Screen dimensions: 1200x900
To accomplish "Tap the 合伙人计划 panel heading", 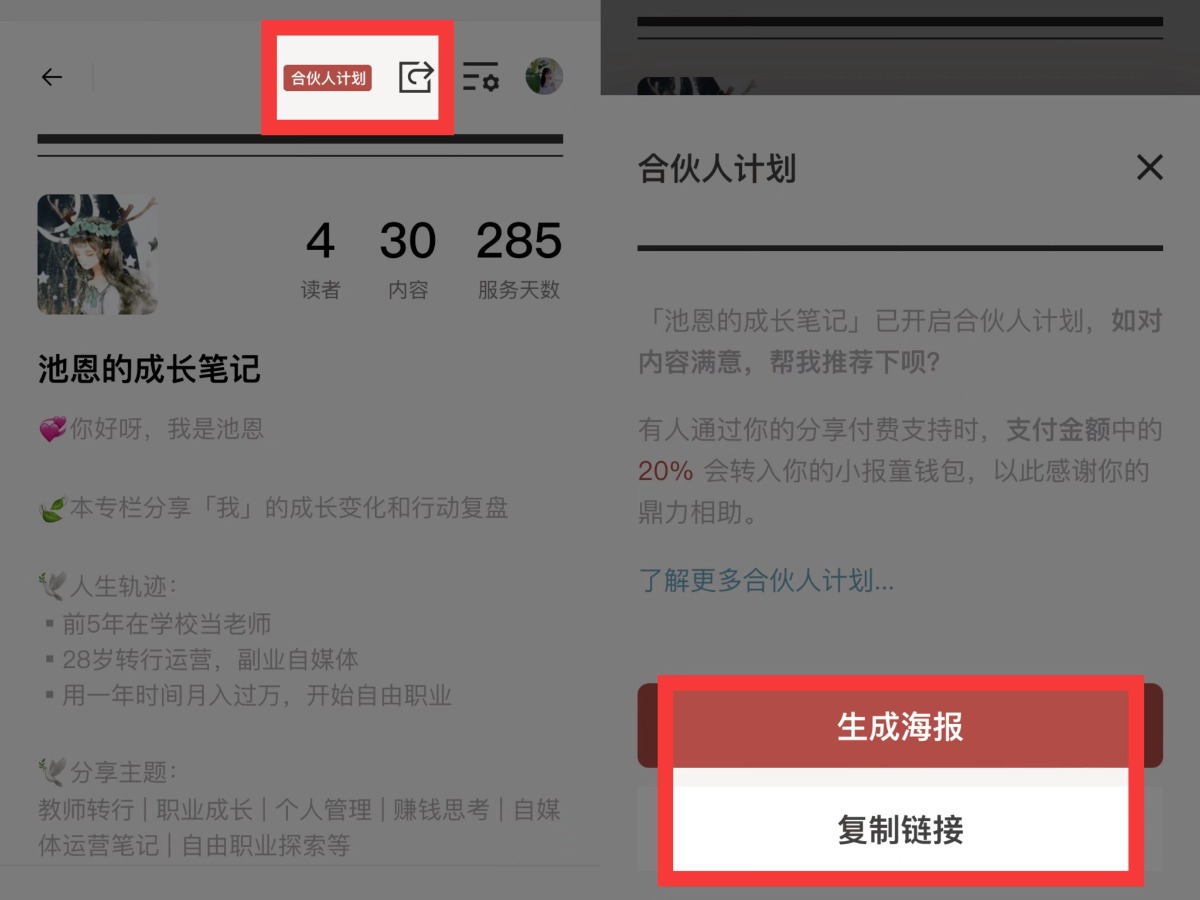I will [x=717, y=168].
